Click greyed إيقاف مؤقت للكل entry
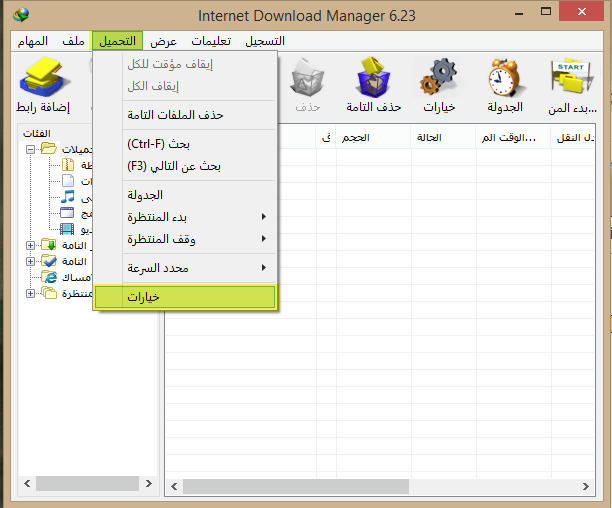Viewport: 612px width, 508px height. point(185,64)
